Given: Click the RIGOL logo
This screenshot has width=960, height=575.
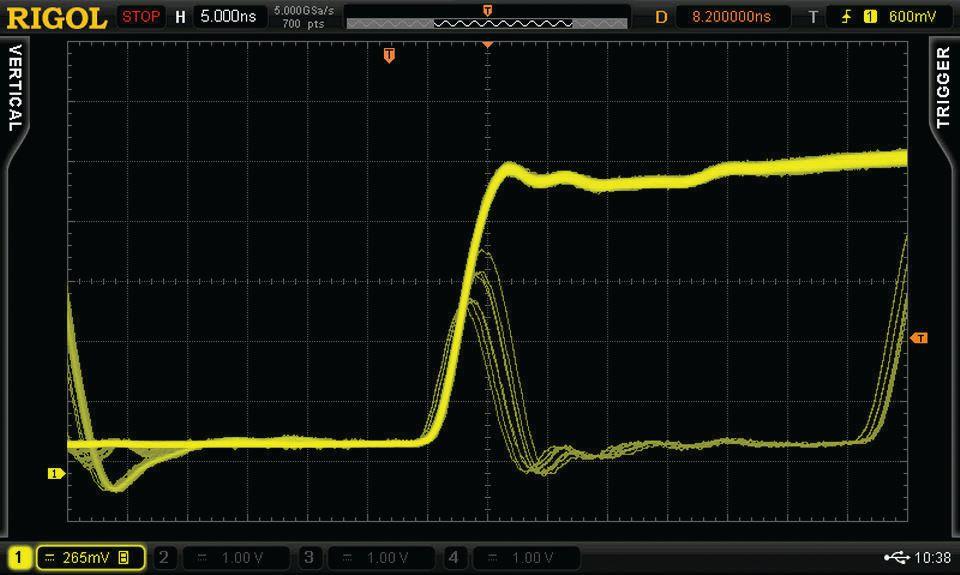Looking at the screenshot, I should click(x=56, y=18).
